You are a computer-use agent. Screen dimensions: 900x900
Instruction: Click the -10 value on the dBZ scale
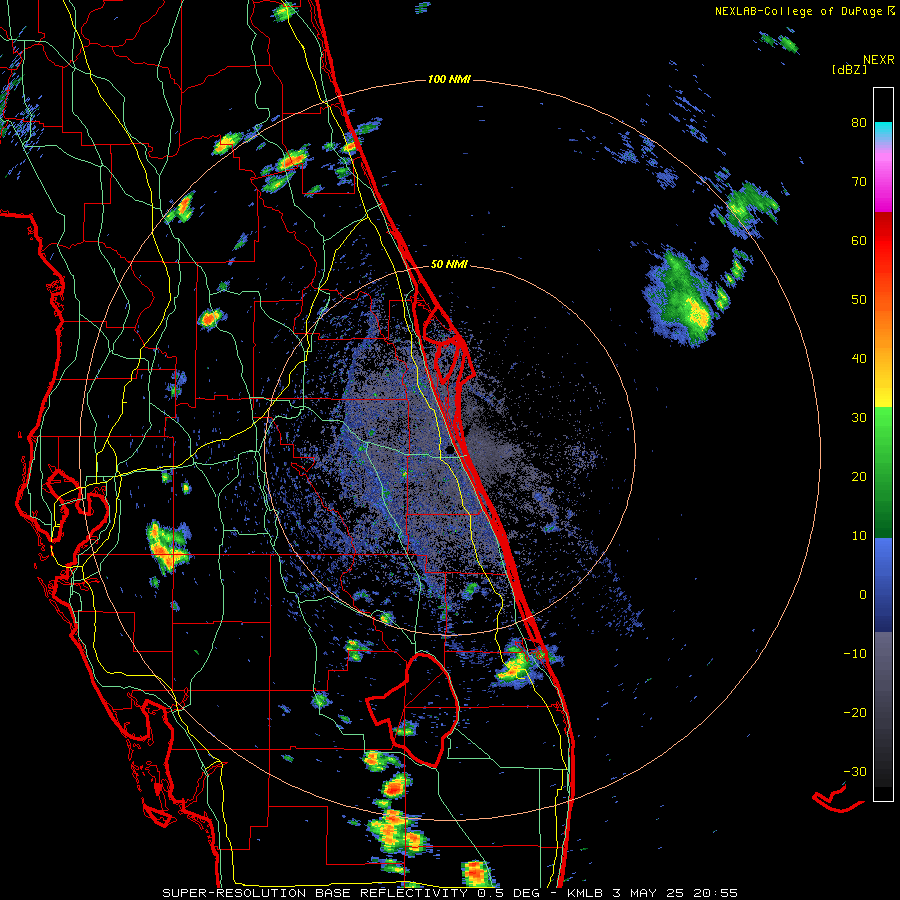[855, 654]
